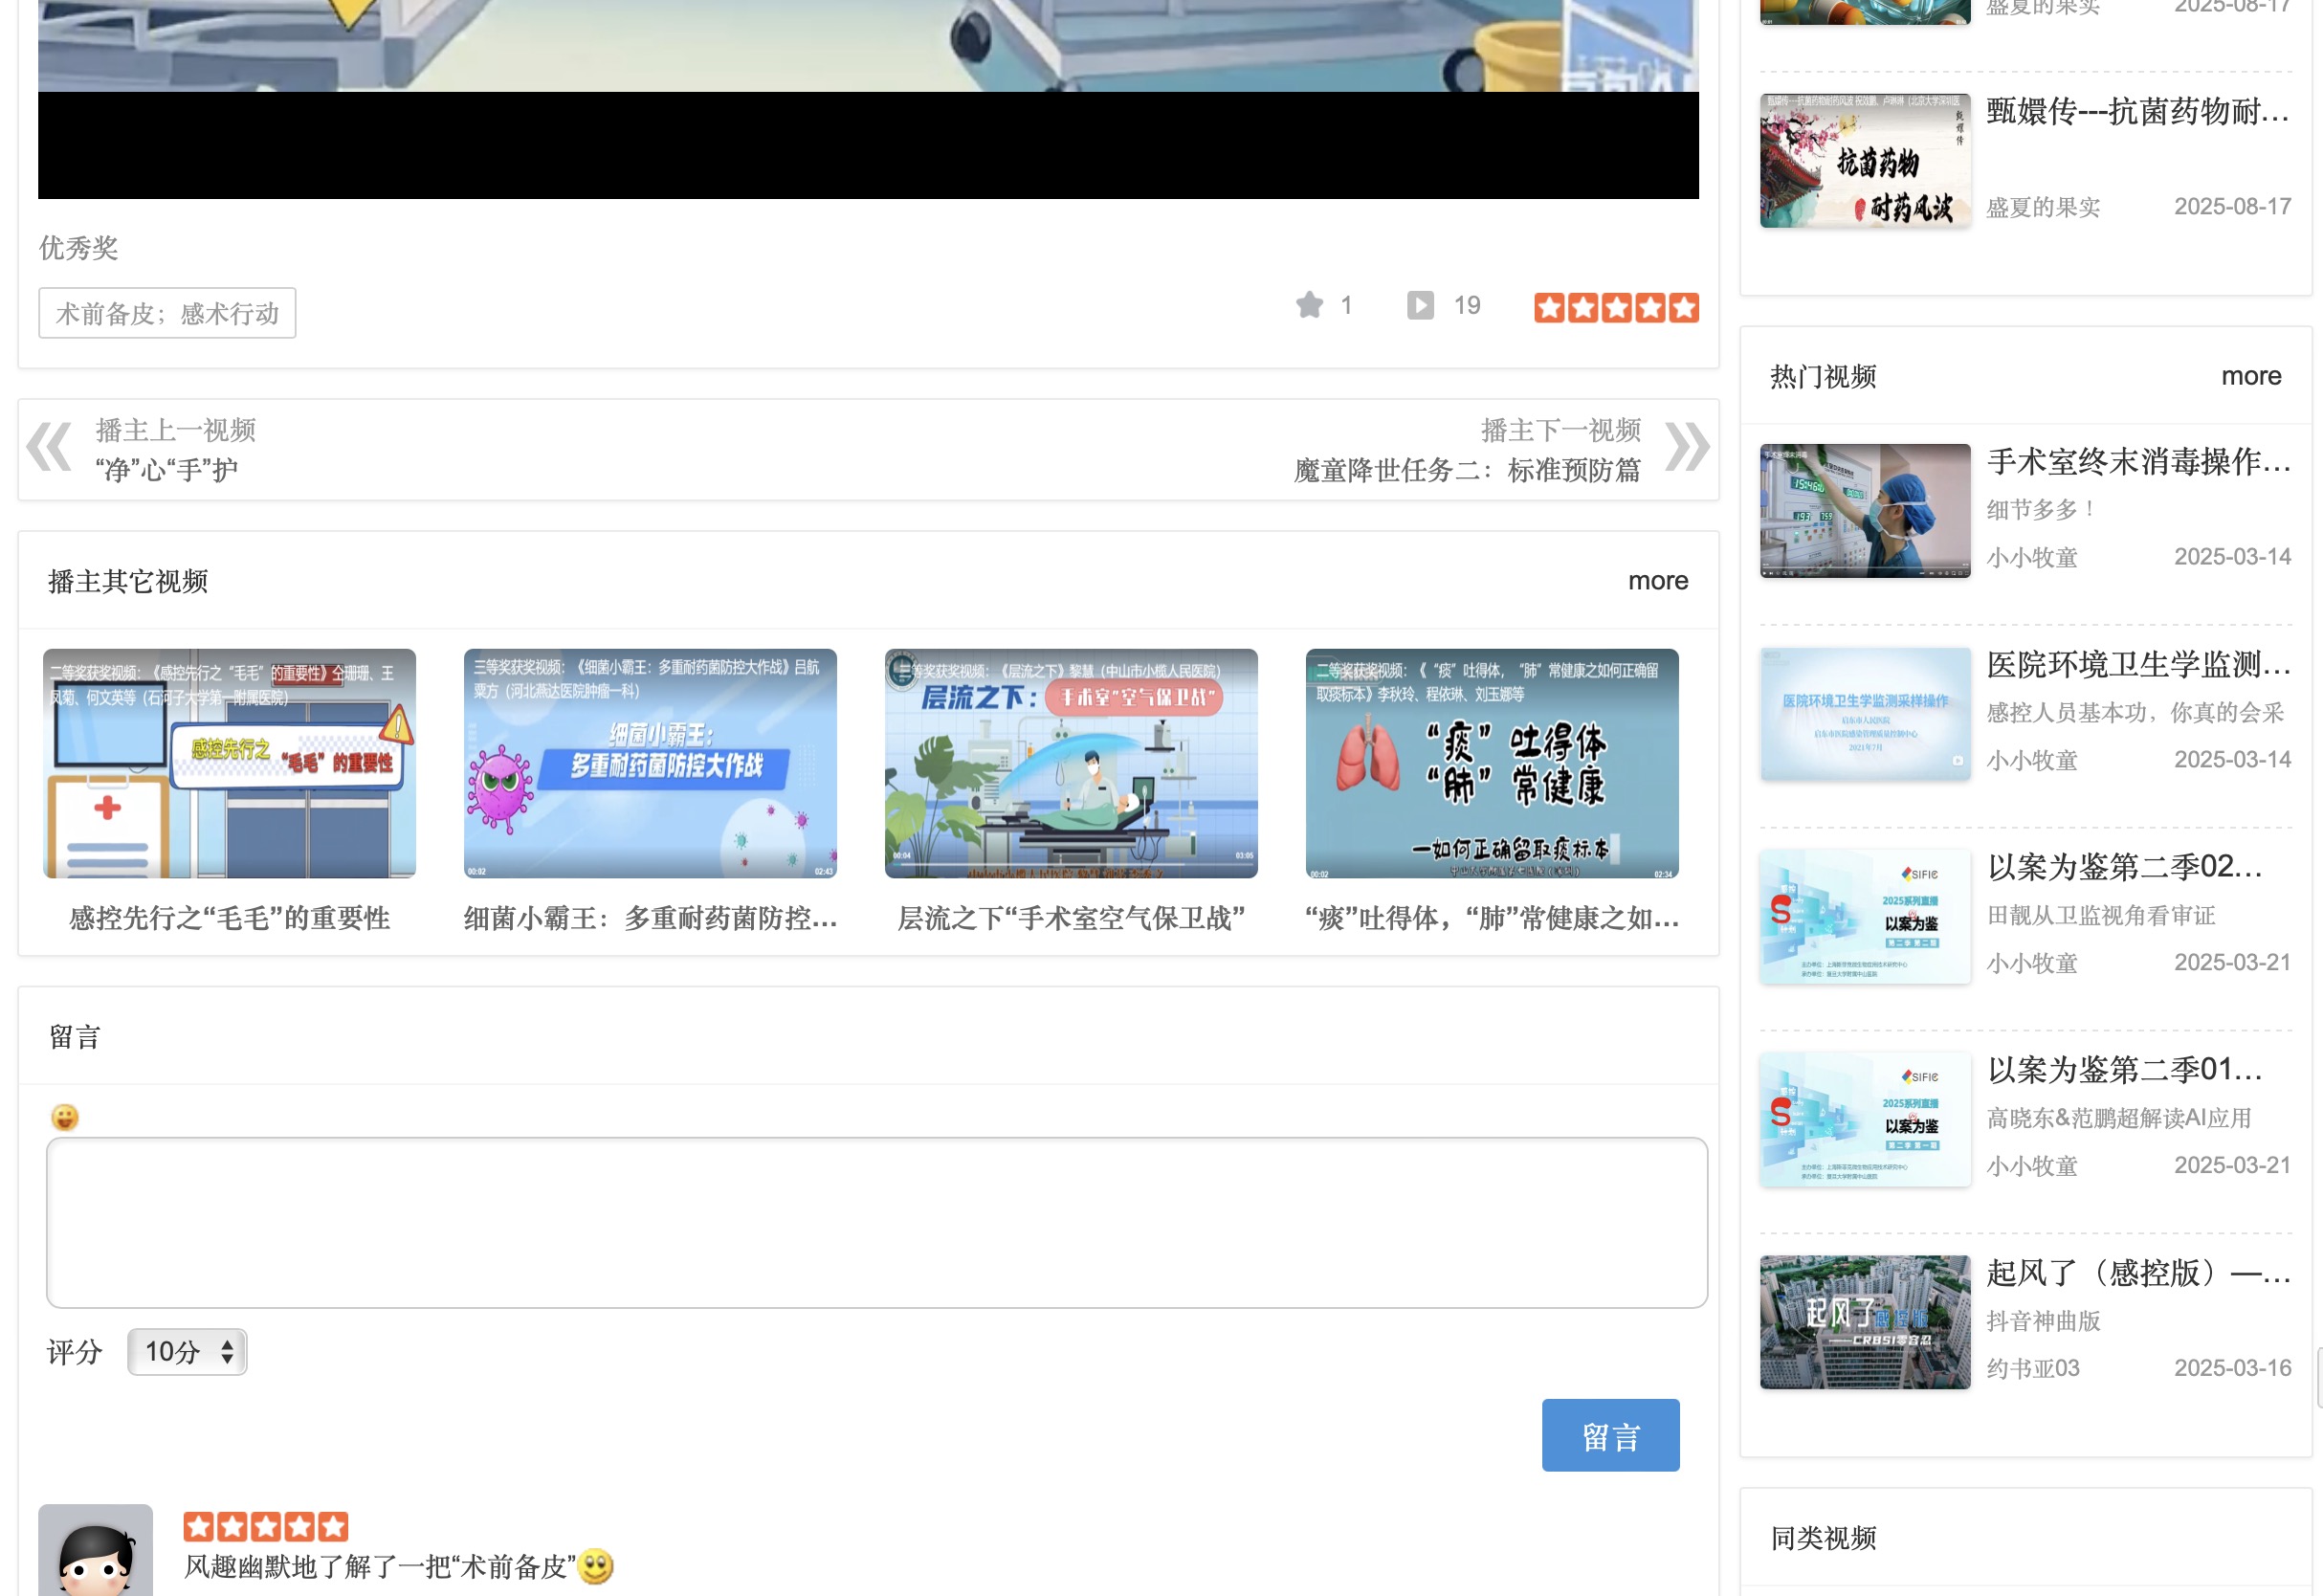Open 起风了（感控版） video entry
This screenshot has height=1596, width=2323.
pyautogui.click(x=2138, y=1273)
